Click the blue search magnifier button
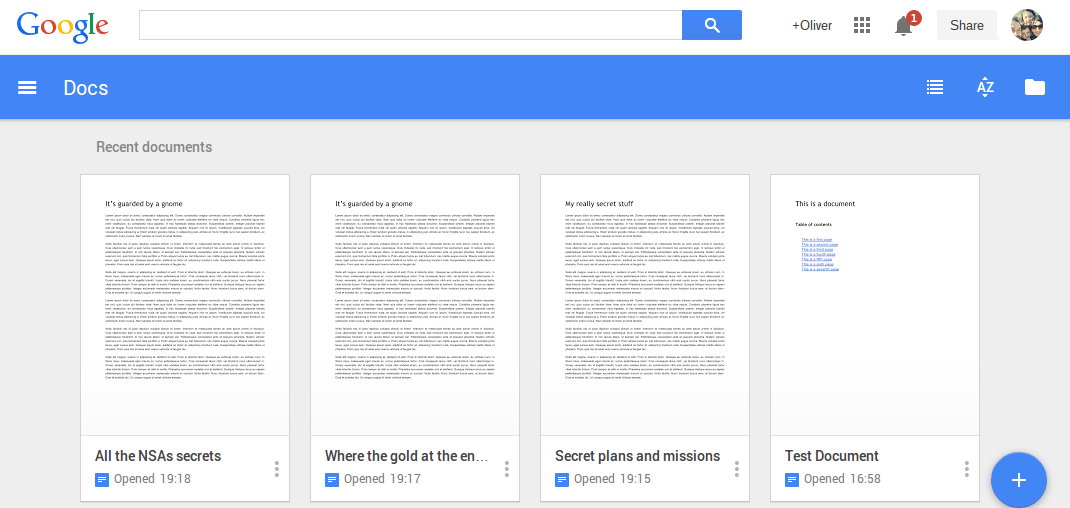 (x=712, y=25)
